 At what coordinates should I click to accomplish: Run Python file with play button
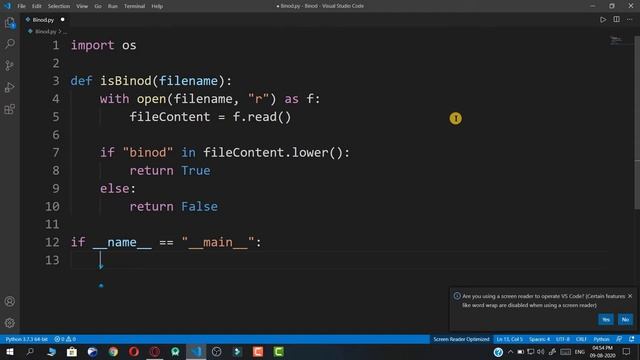click(603, 20)
